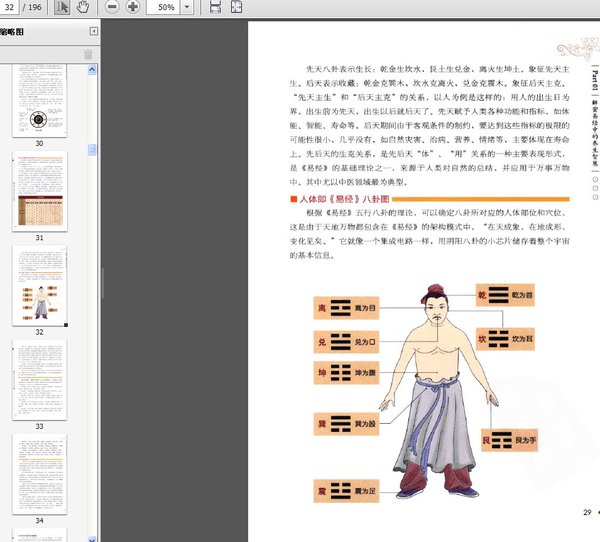600x542 pixels.
Task: Open page 30 thumbnail
Action: (x=39, y=102)
